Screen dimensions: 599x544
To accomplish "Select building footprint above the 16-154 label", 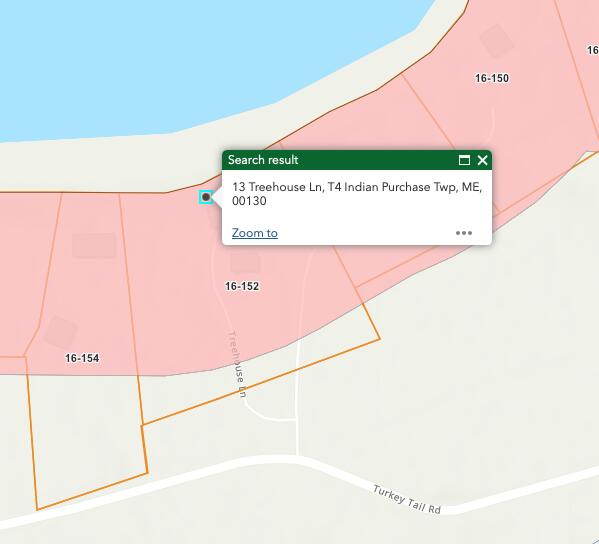I will point(60,332).
